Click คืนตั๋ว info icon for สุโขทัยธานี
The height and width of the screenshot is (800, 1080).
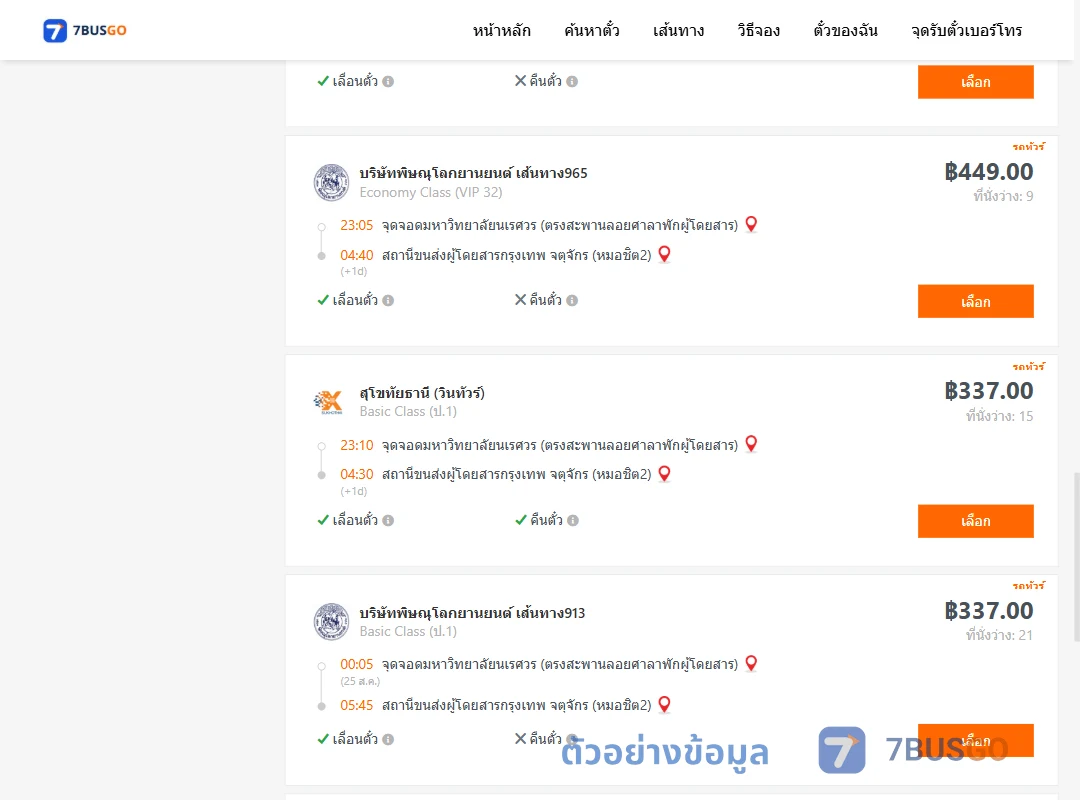point(573,520)
